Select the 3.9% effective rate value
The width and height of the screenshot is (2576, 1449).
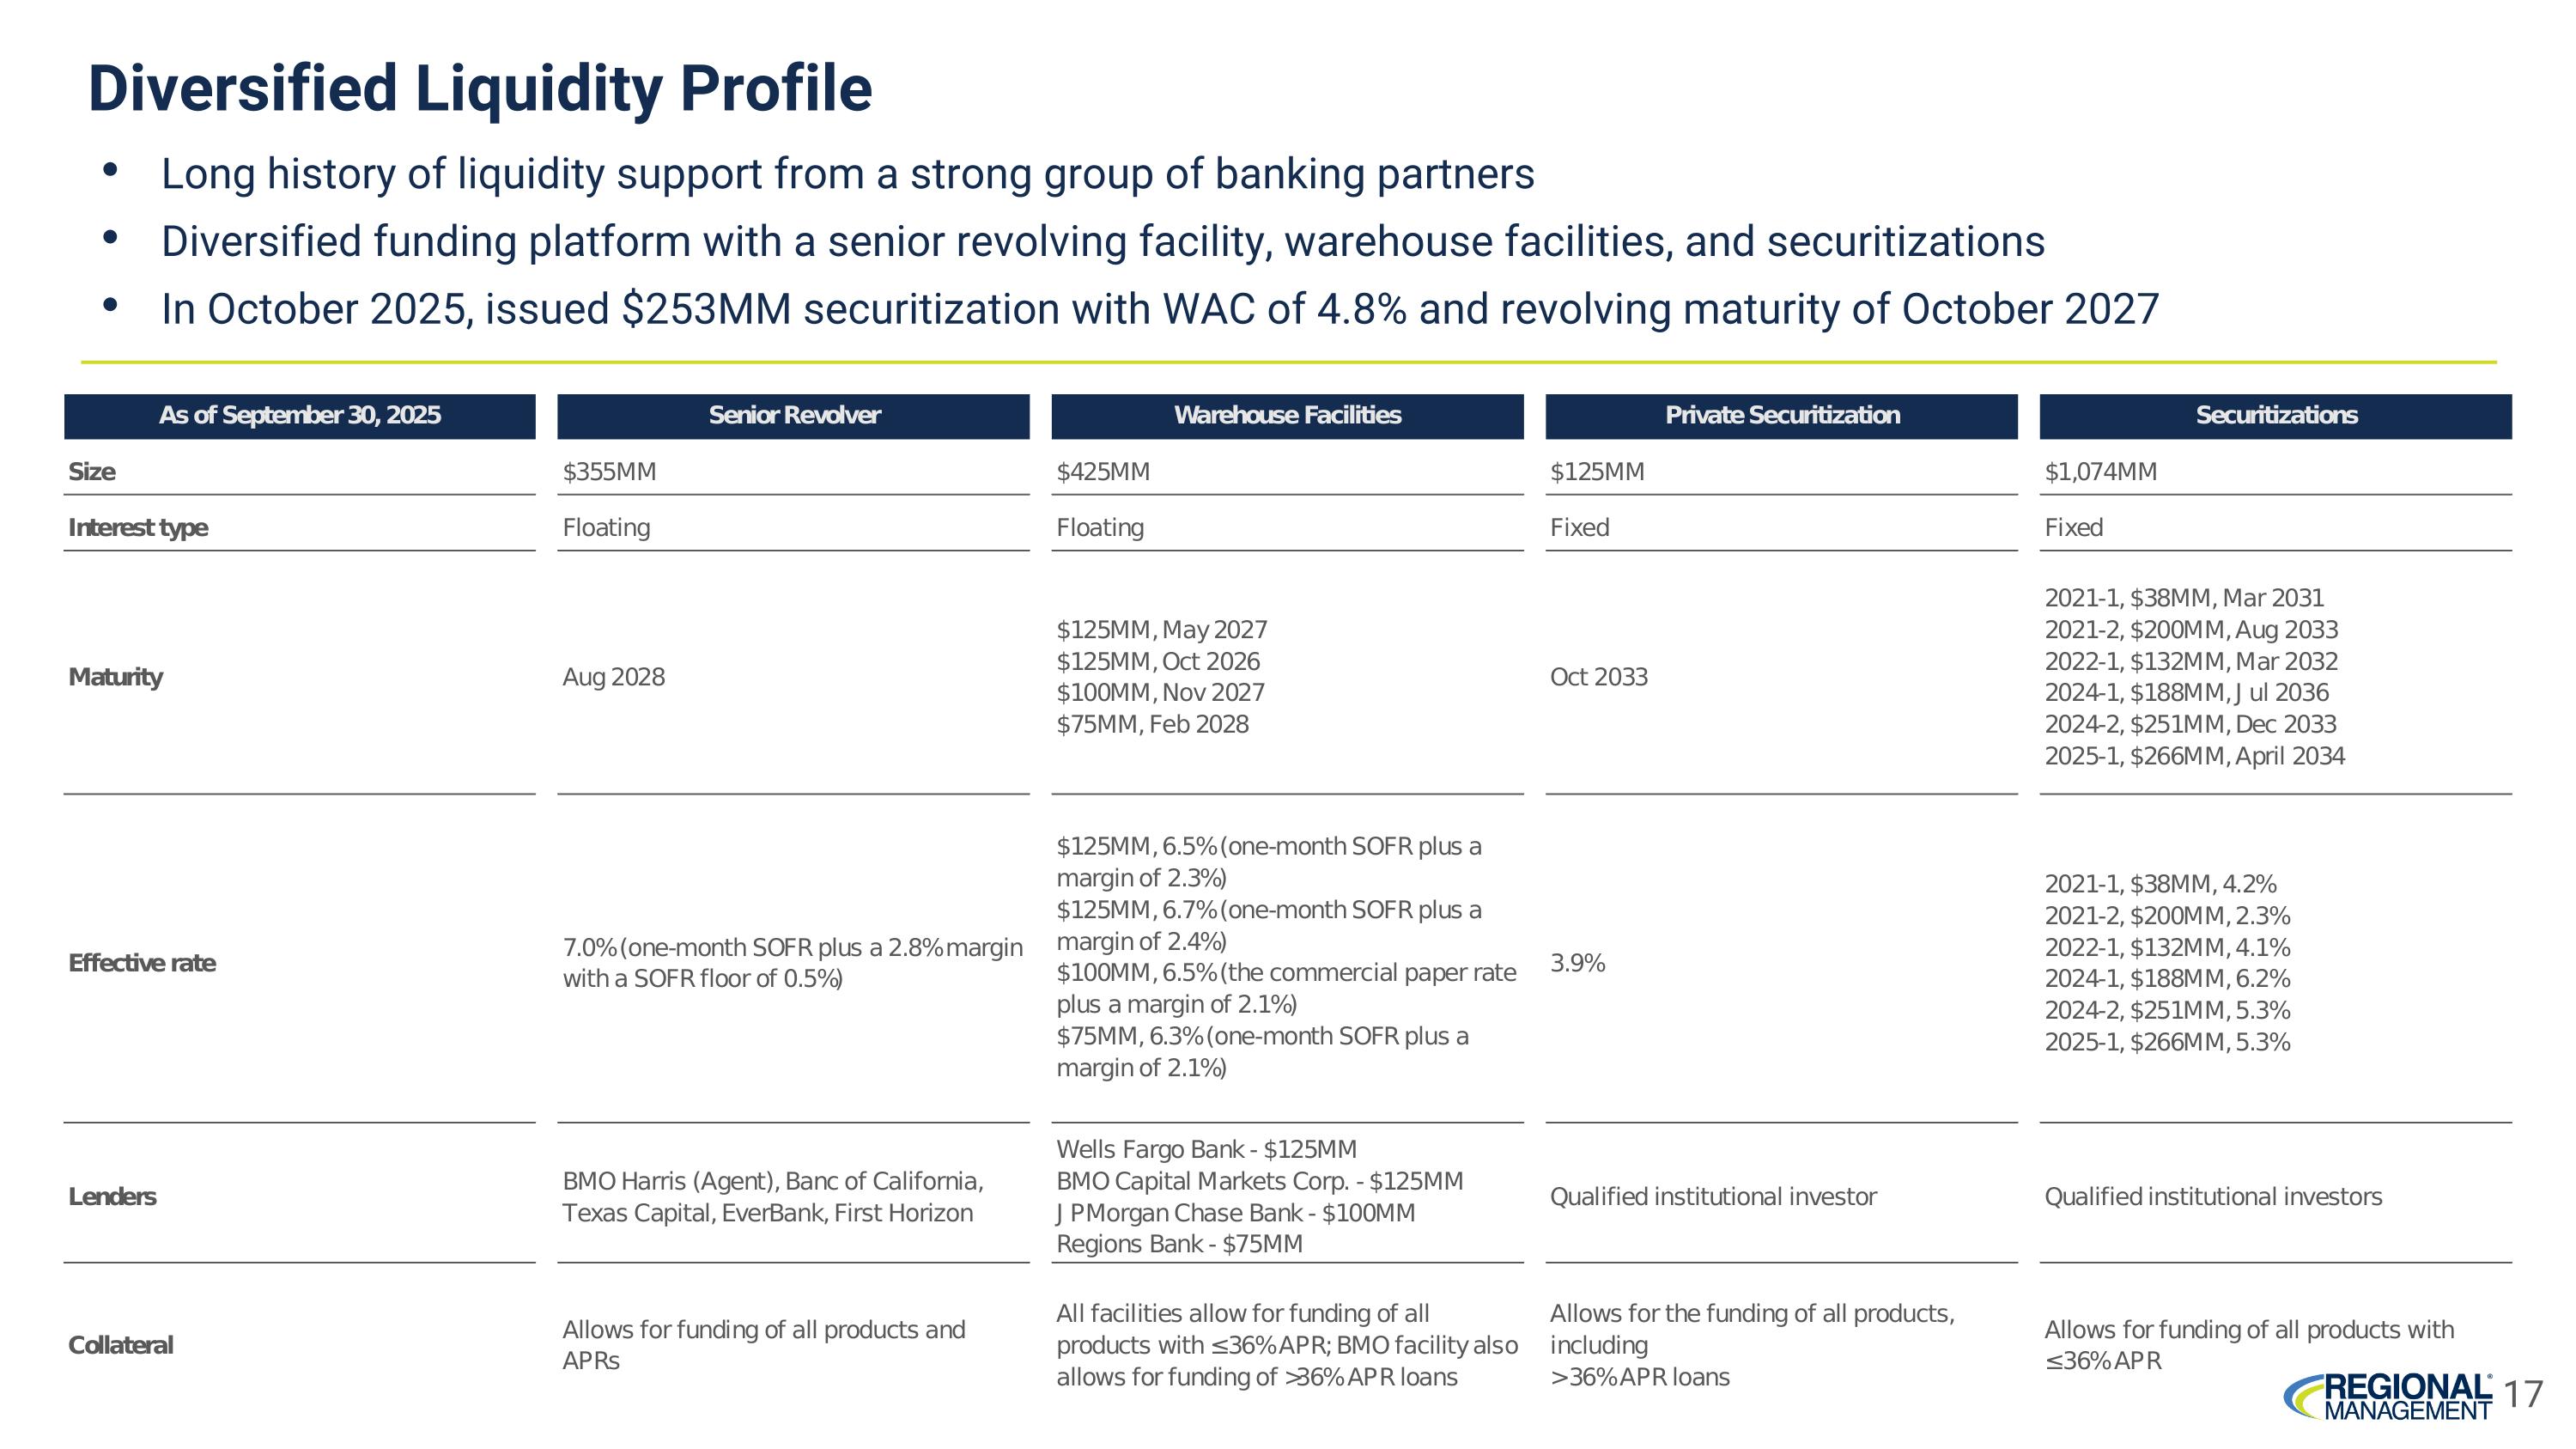(1577, 963)
